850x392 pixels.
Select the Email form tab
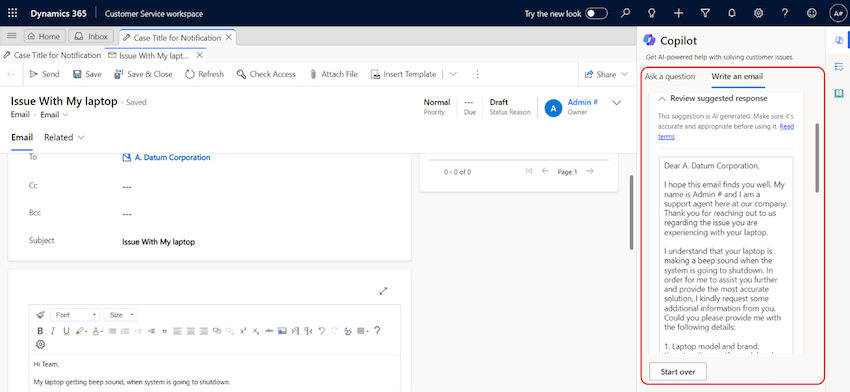(x=22, y=137)
